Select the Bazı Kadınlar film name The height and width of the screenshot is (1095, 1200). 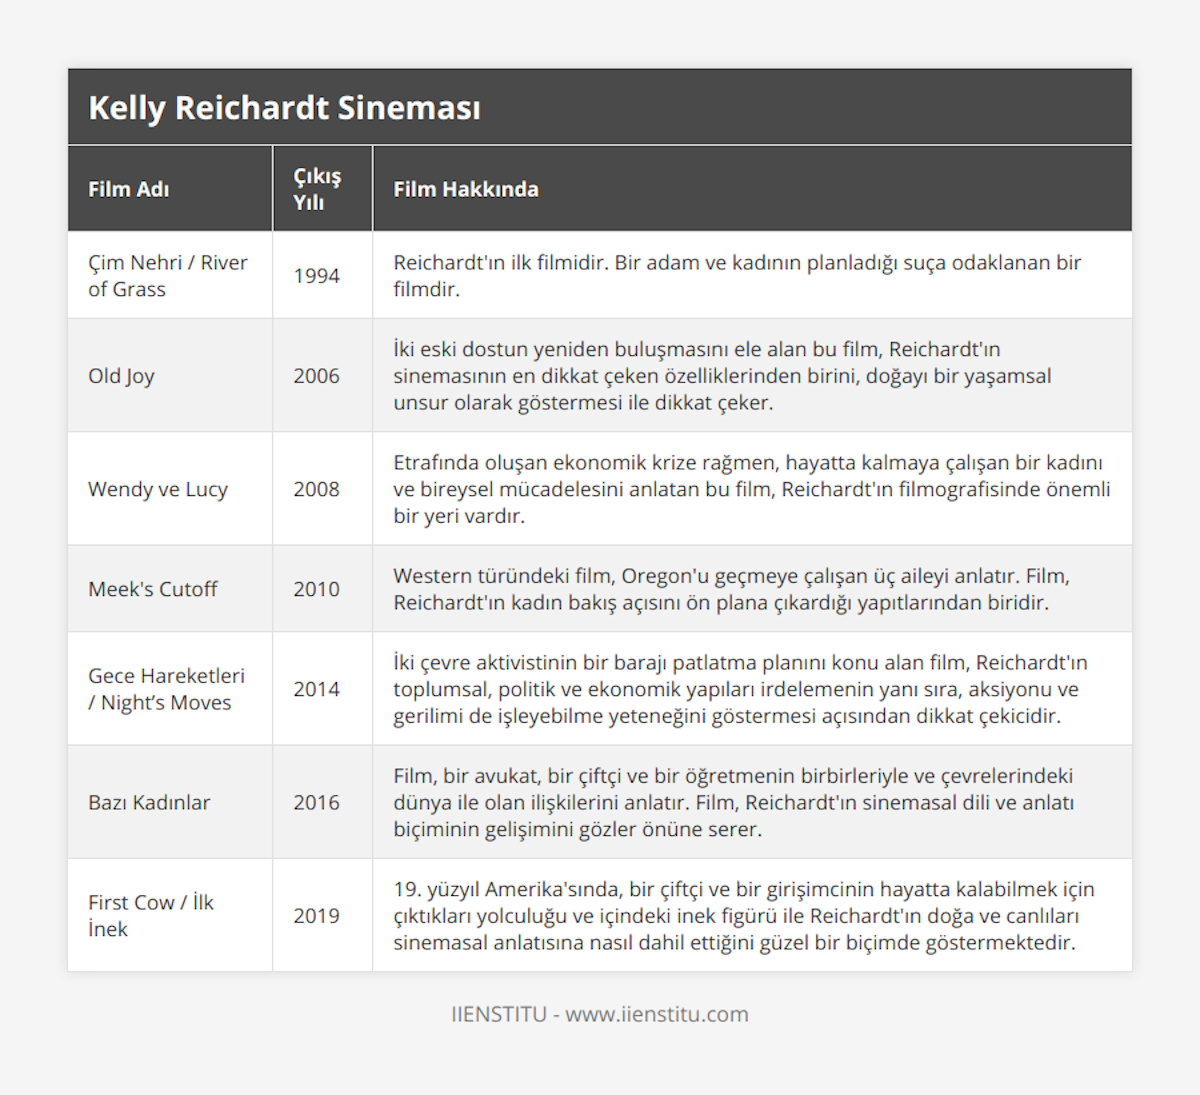[149, 802]
